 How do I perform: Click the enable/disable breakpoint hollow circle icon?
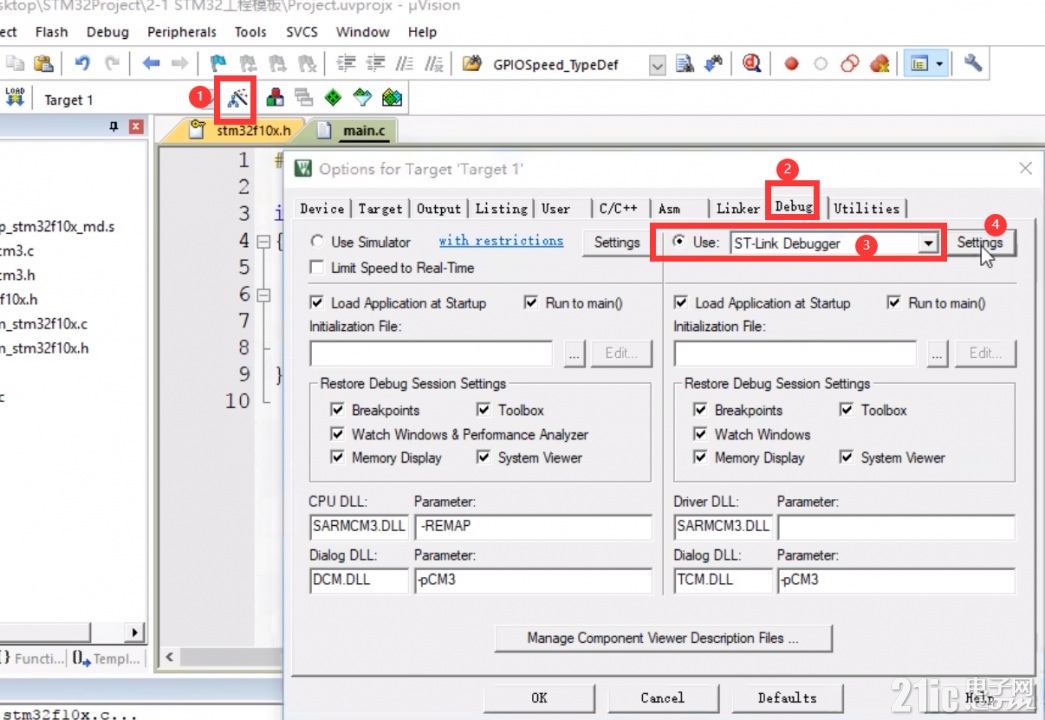(x=820, y=64)
